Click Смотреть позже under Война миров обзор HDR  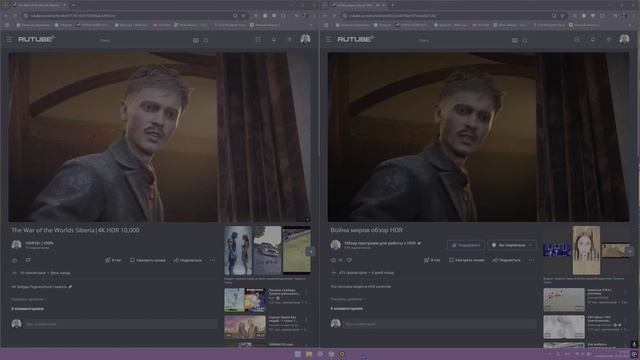click(x=467, y=260)
